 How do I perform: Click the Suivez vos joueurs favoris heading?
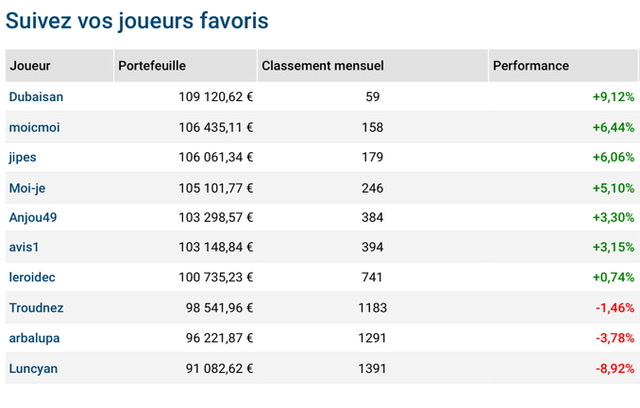(x=137, y=21)
